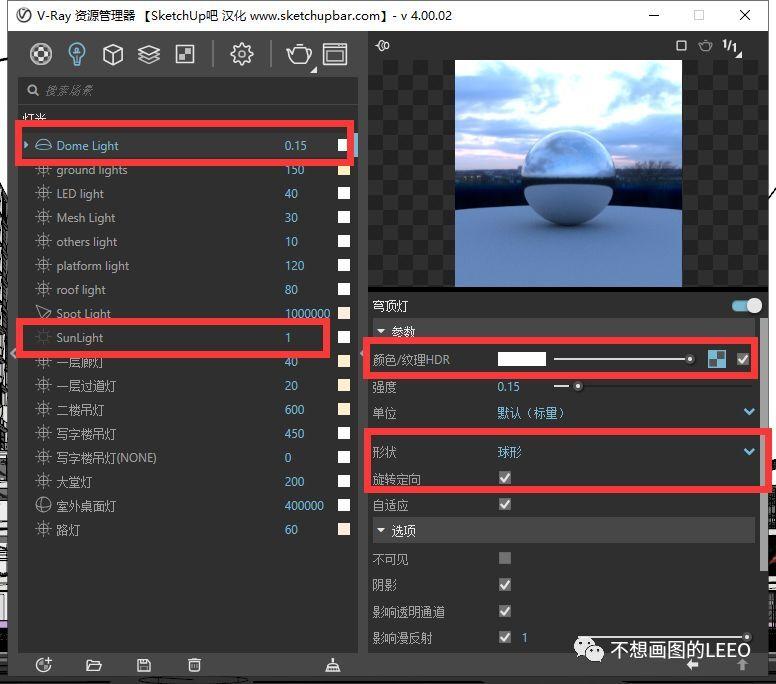Open the Textures checker icon
Screen dimensions: 776x684
tap(185, 54)
